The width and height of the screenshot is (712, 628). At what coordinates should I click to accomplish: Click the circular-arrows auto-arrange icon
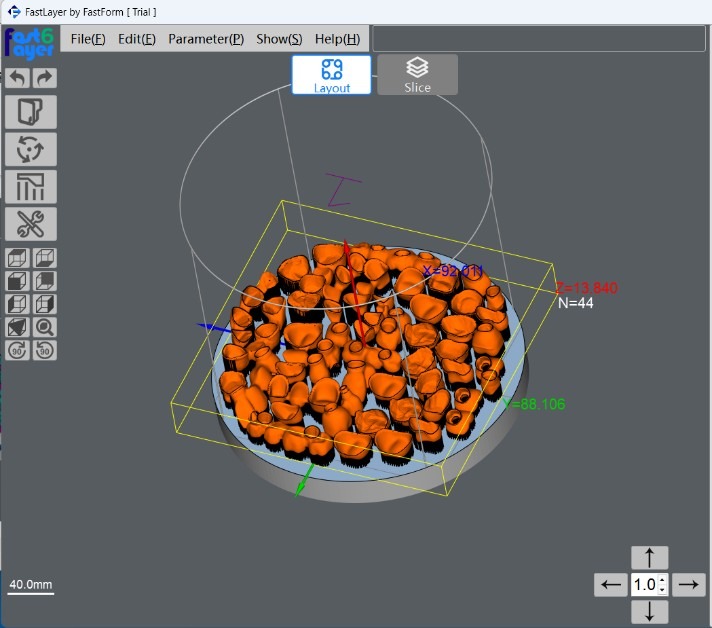click(31, 149)
